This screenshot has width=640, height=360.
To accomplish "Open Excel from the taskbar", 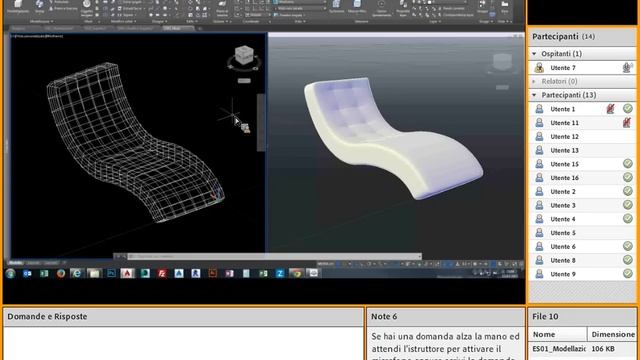I will (44, 273).
